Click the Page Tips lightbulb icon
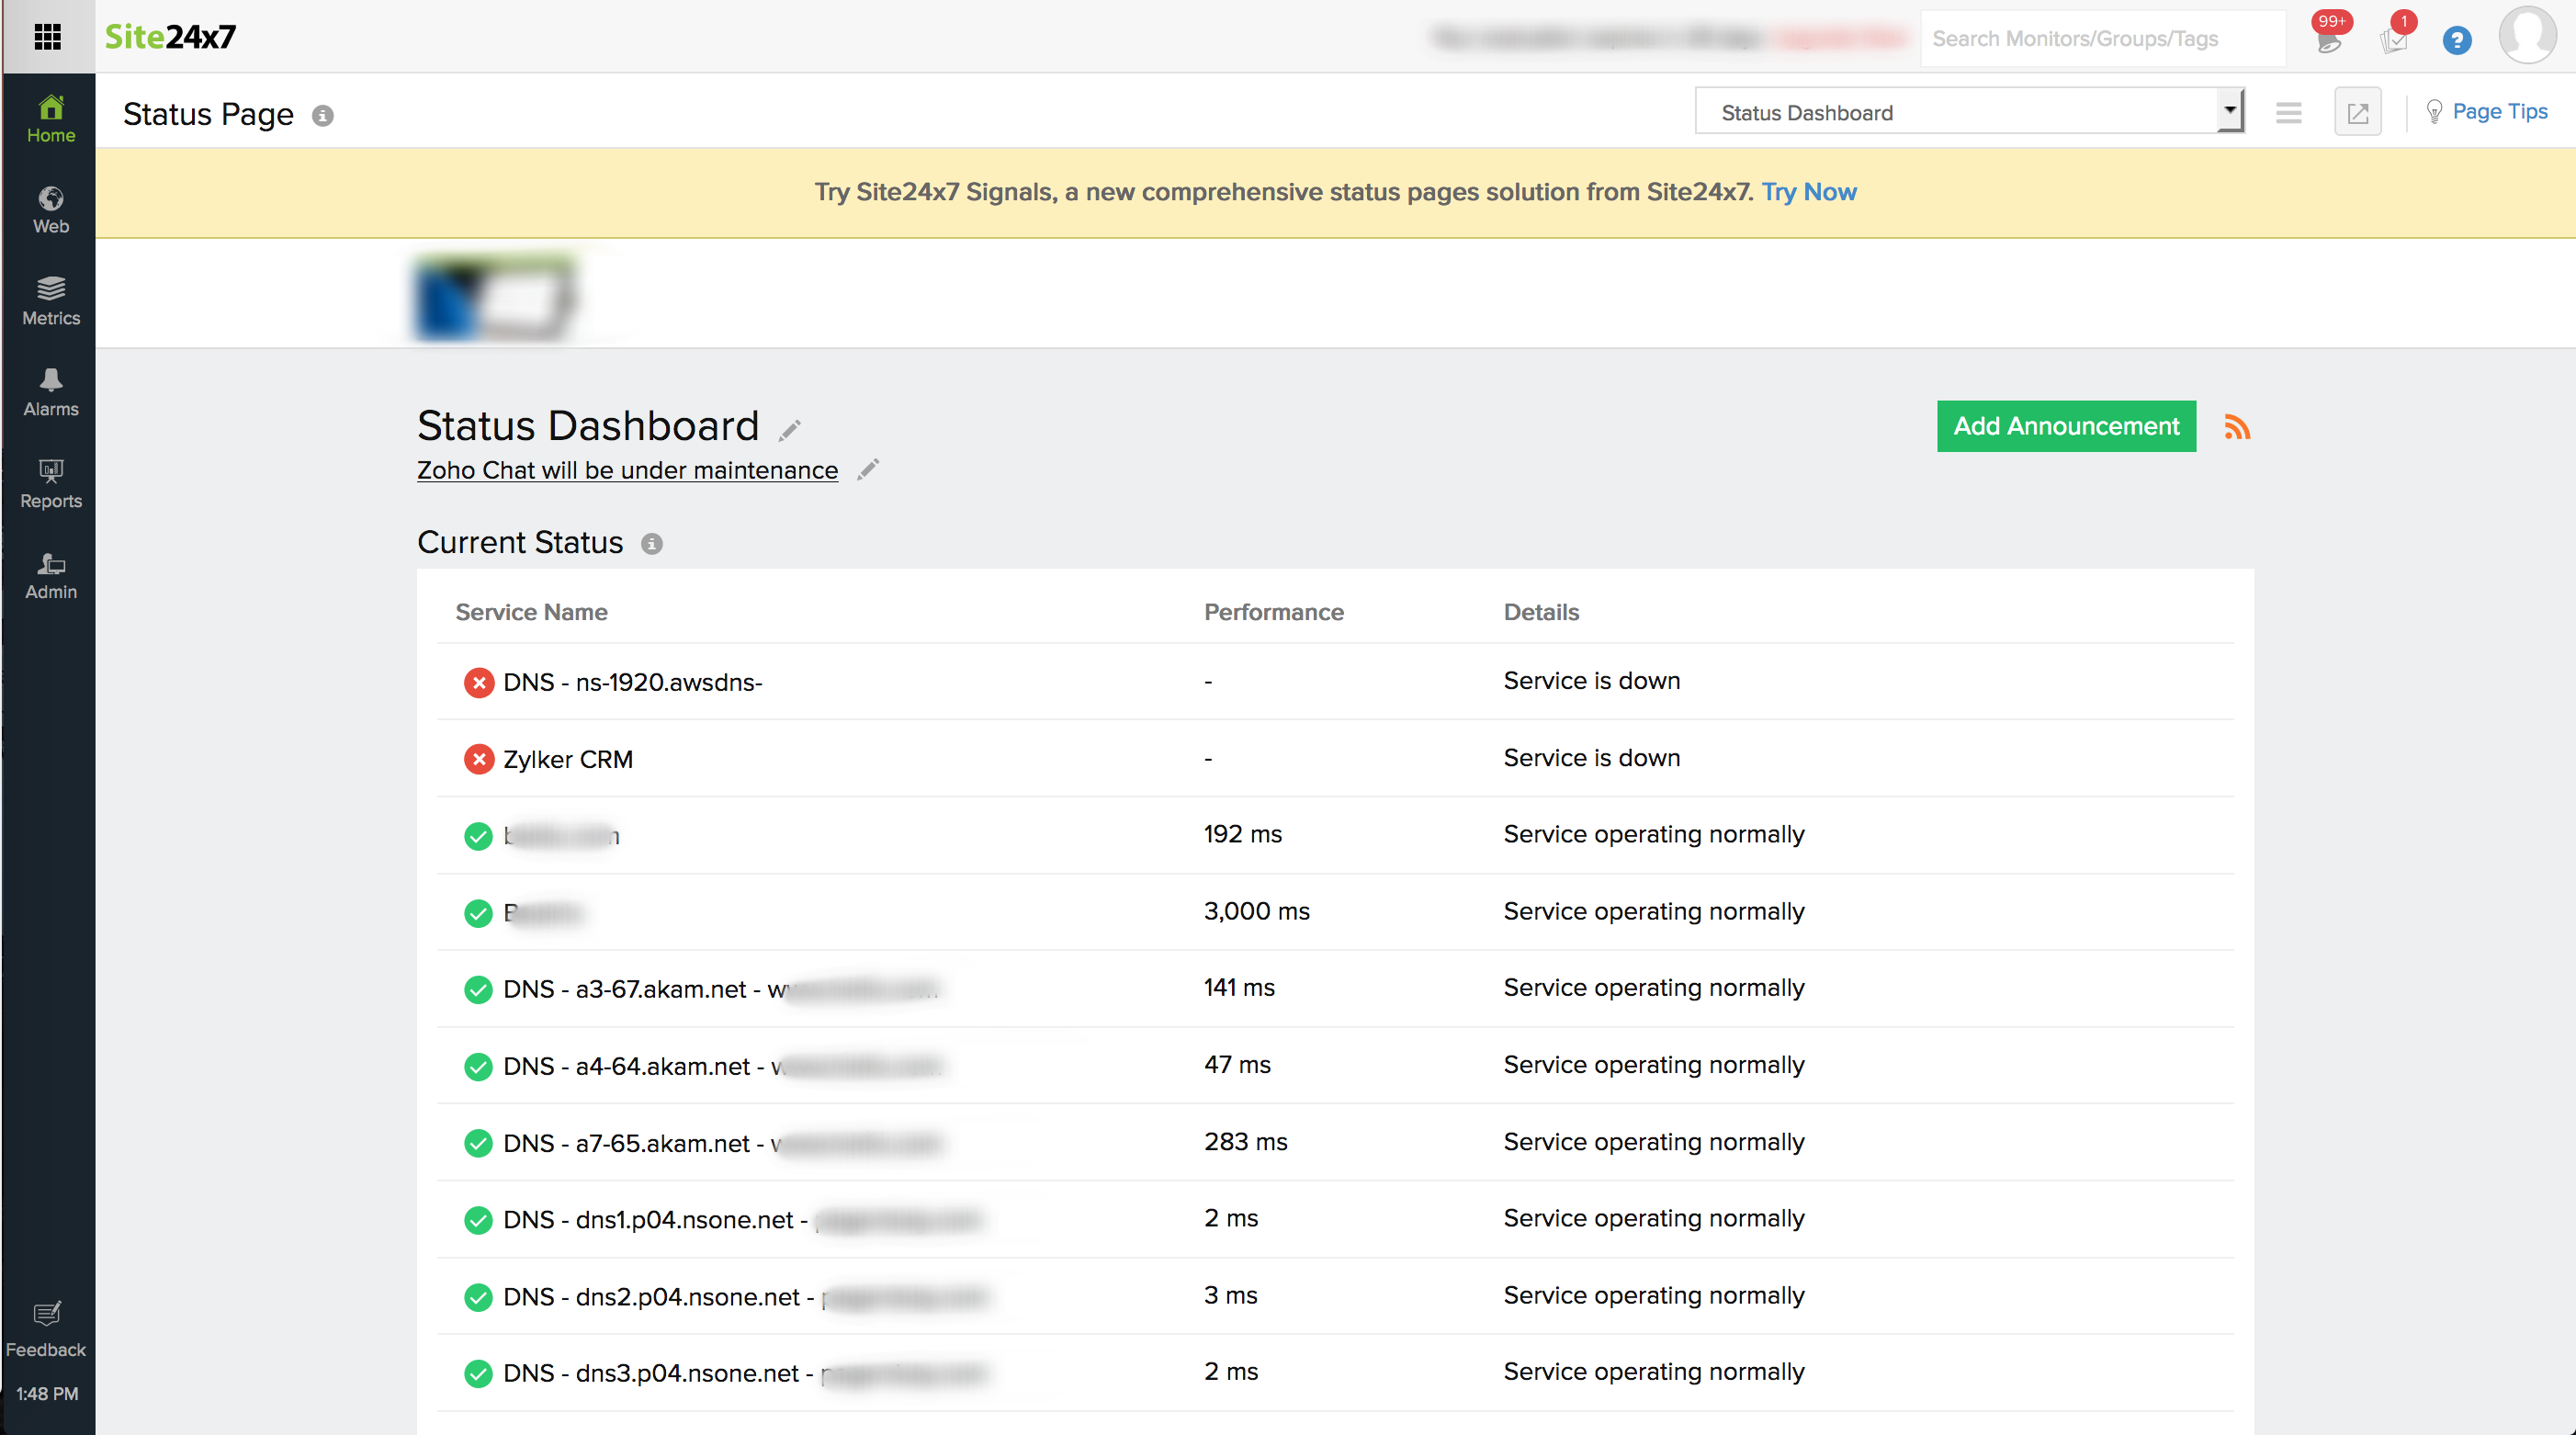The image size is (2576, 1435). [x=2434, y=112]
